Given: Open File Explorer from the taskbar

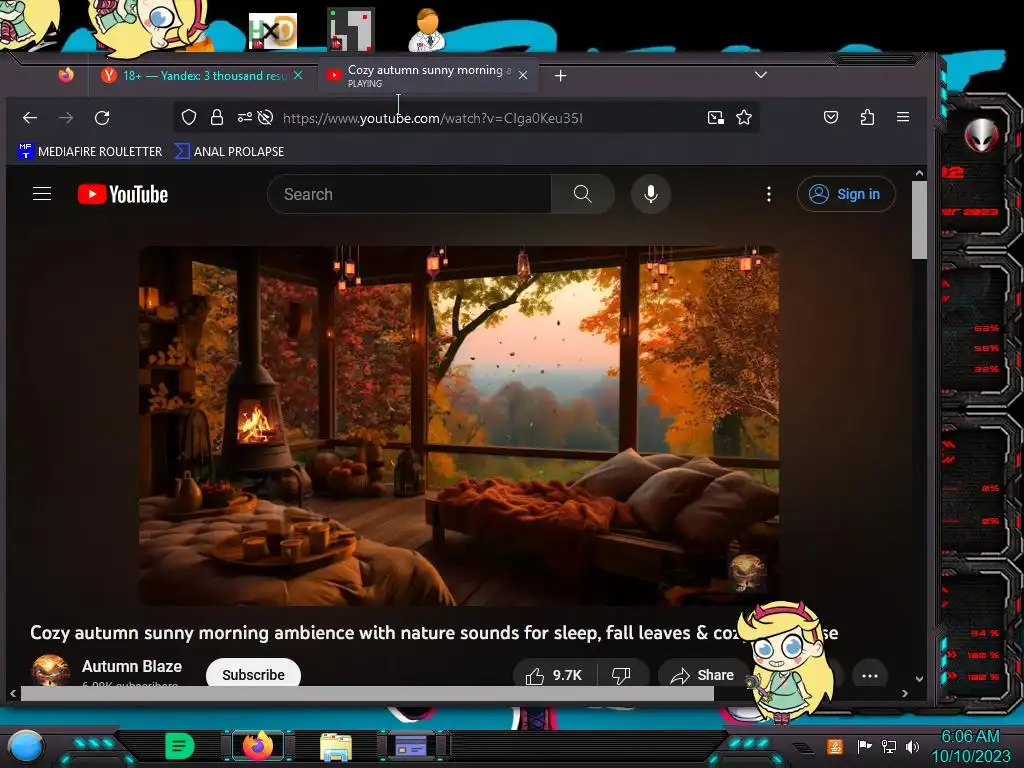Looking at the screenshot, I should pyautogui.click(x=336, y=747).
